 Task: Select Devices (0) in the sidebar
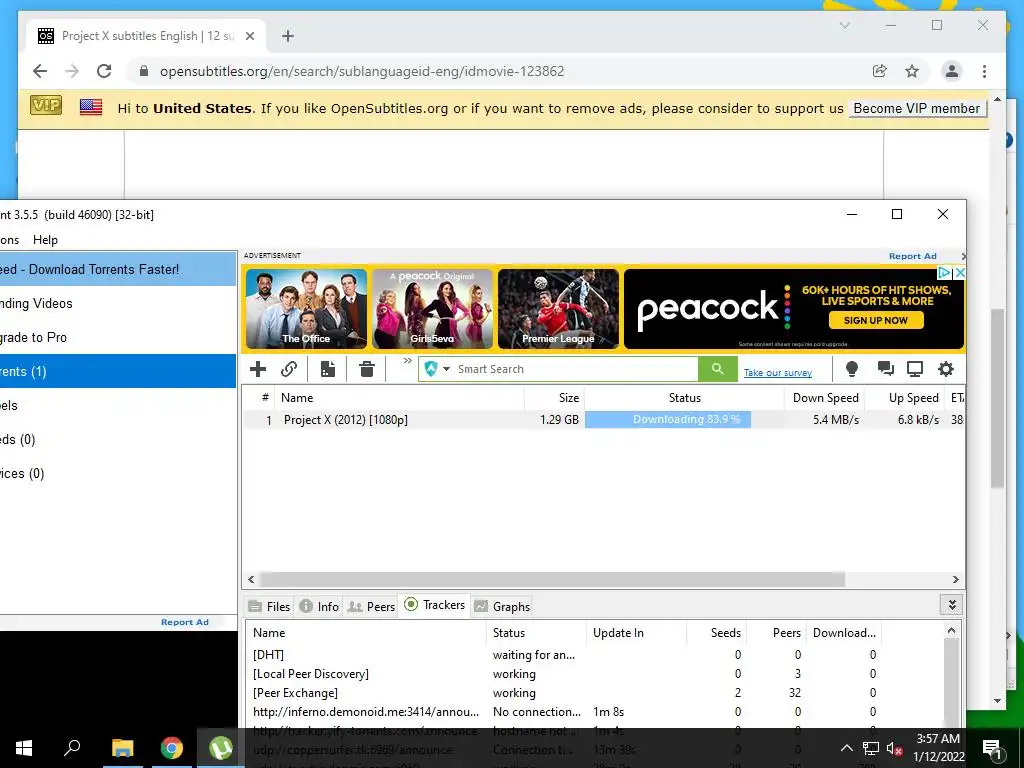coord(118,473)
